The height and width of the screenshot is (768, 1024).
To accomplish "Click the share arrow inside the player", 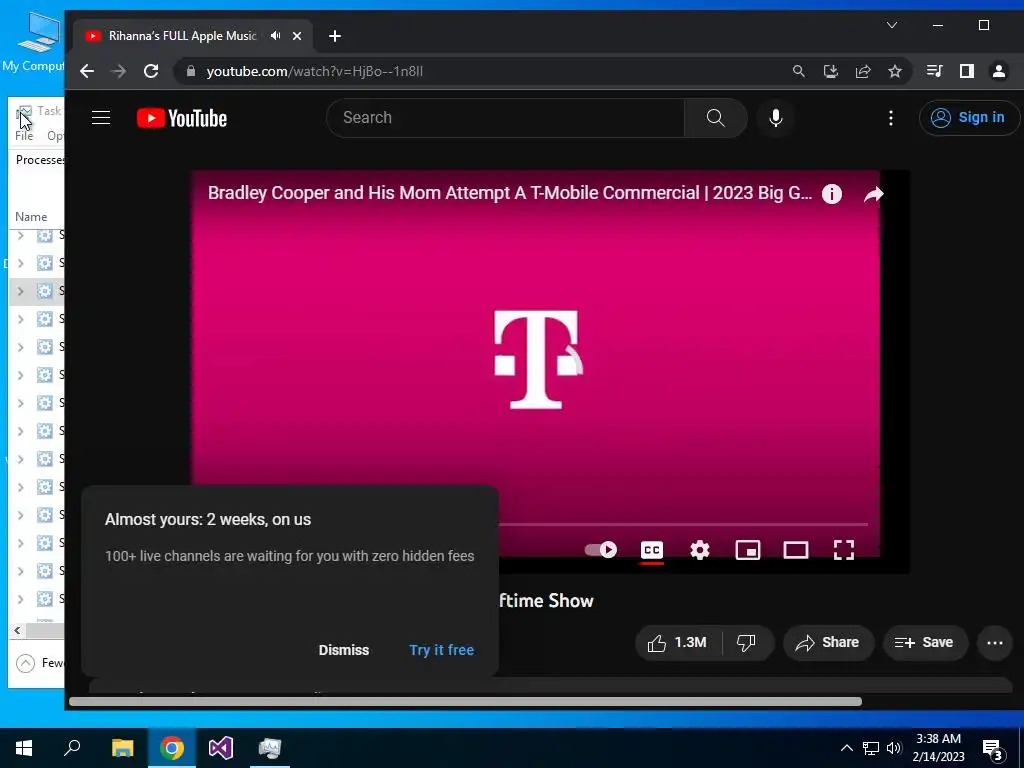I will click(873, 194).
